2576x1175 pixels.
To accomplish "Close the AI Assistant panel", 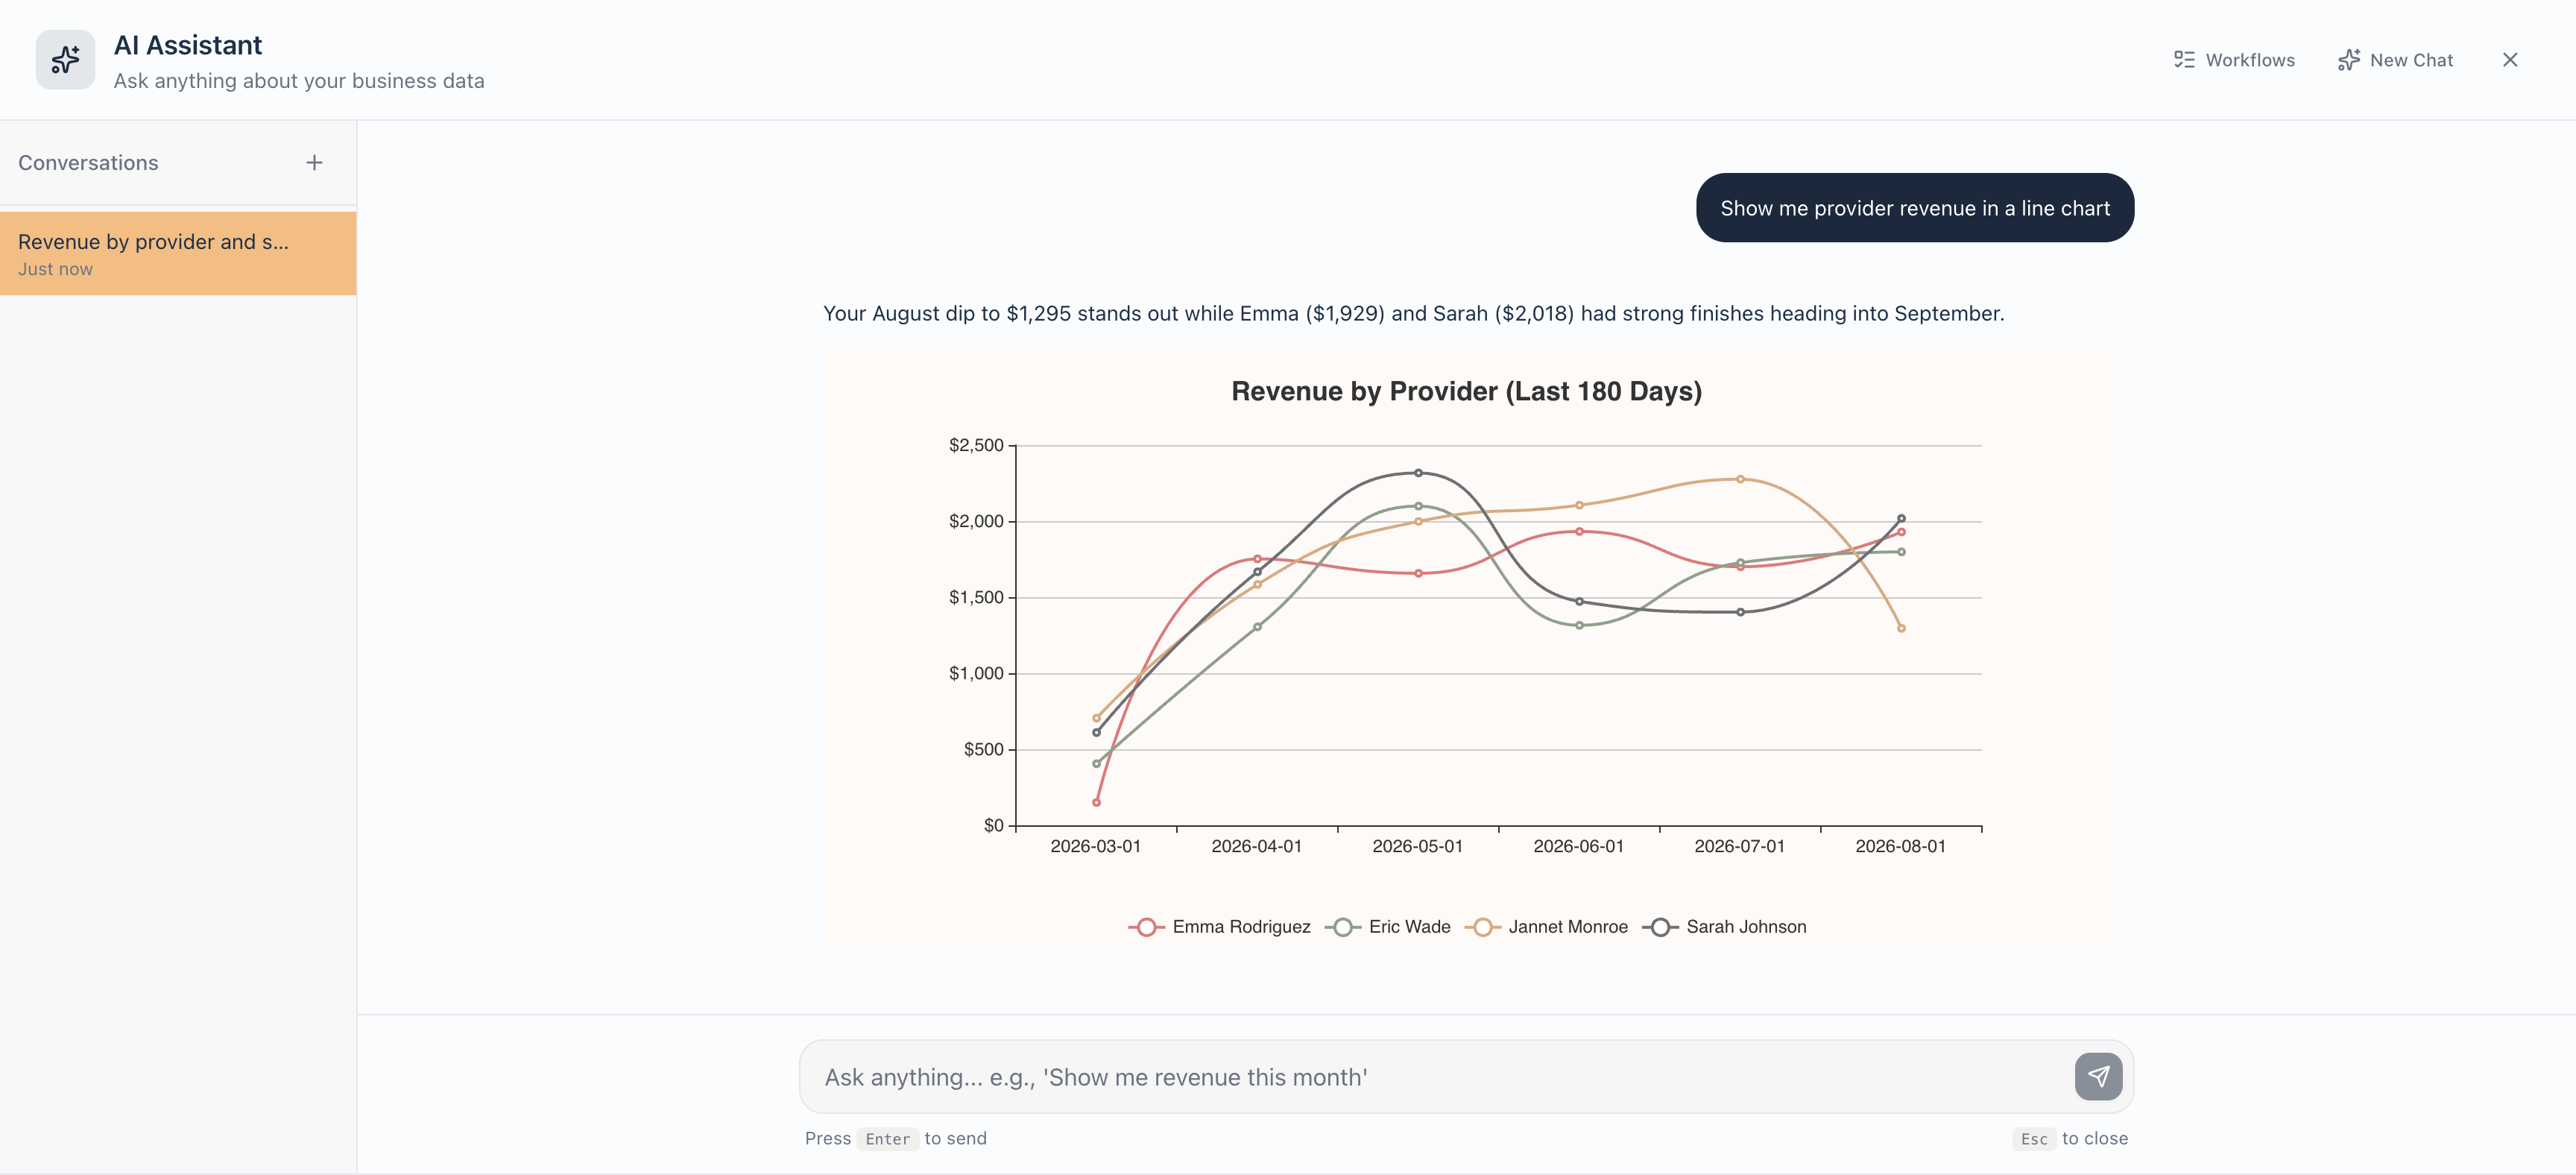I will [x=2510, y=60].
